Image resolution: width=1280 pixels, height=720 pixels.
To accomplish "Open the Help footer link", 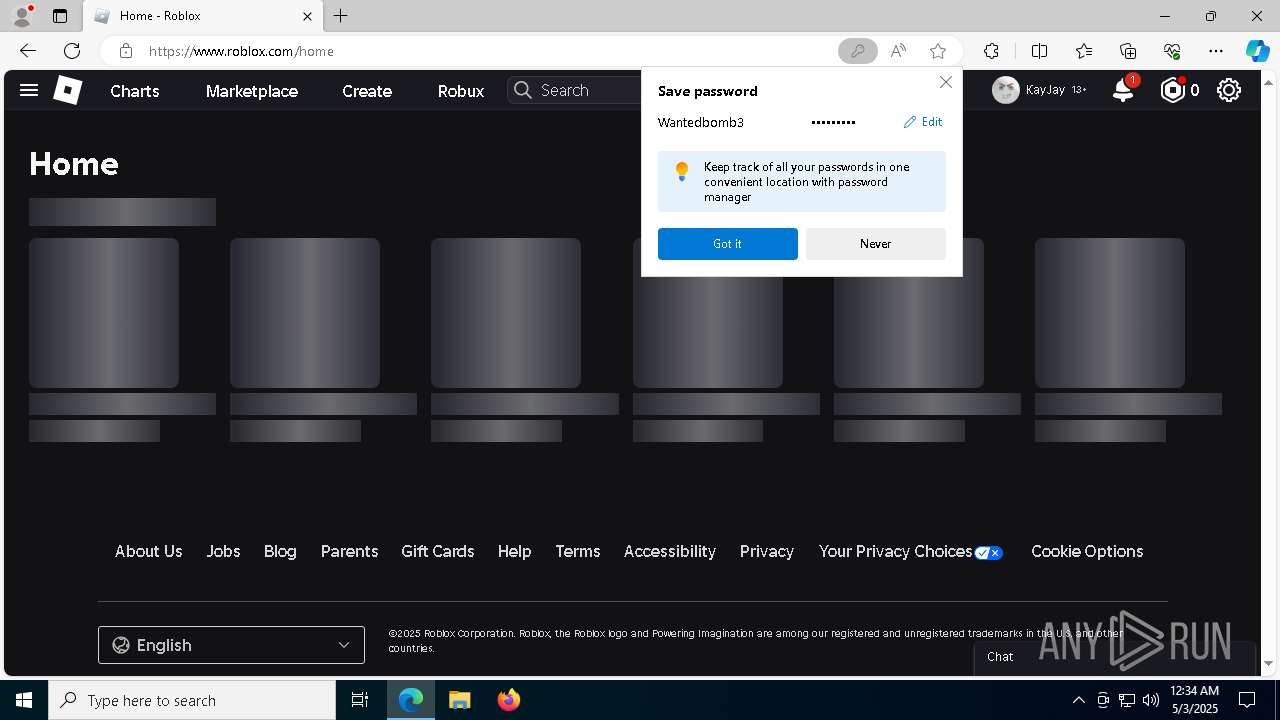I will point(514,551).
